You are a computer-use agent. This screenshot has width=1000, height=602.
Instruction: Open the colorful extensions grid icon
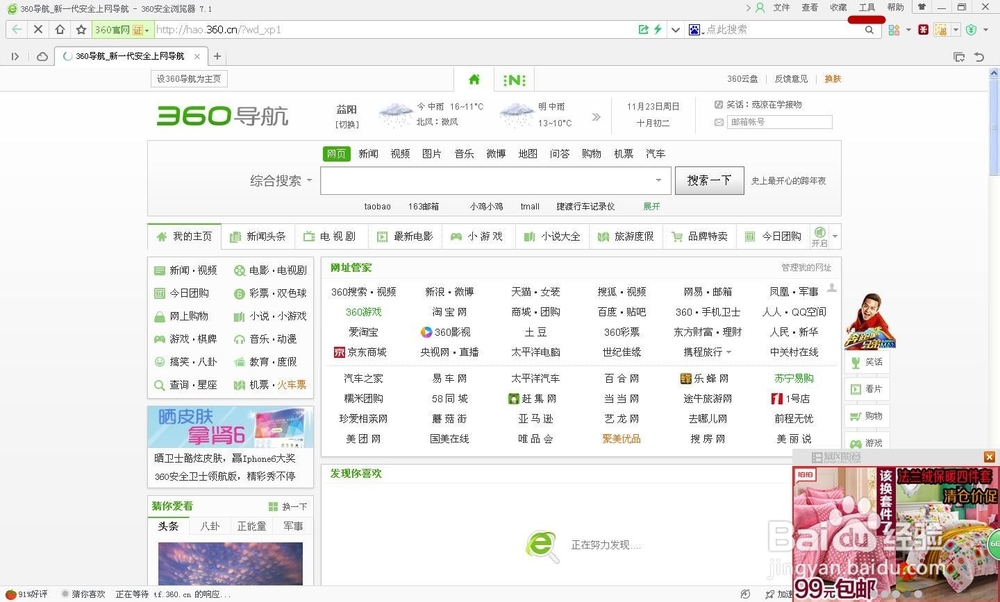tap(894, 30)
